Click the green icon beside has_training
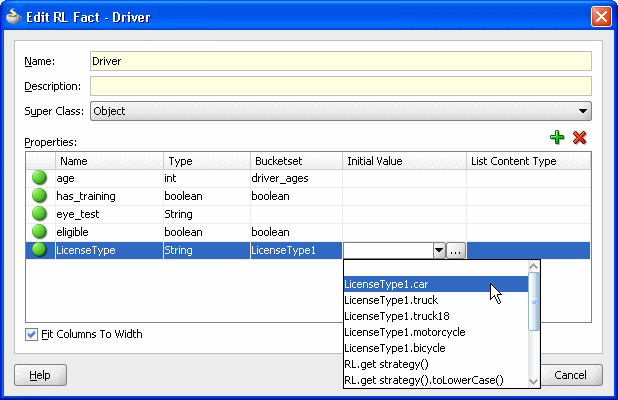Image resolution: width=618 pixels, height=400 pixels. point(39,196)
